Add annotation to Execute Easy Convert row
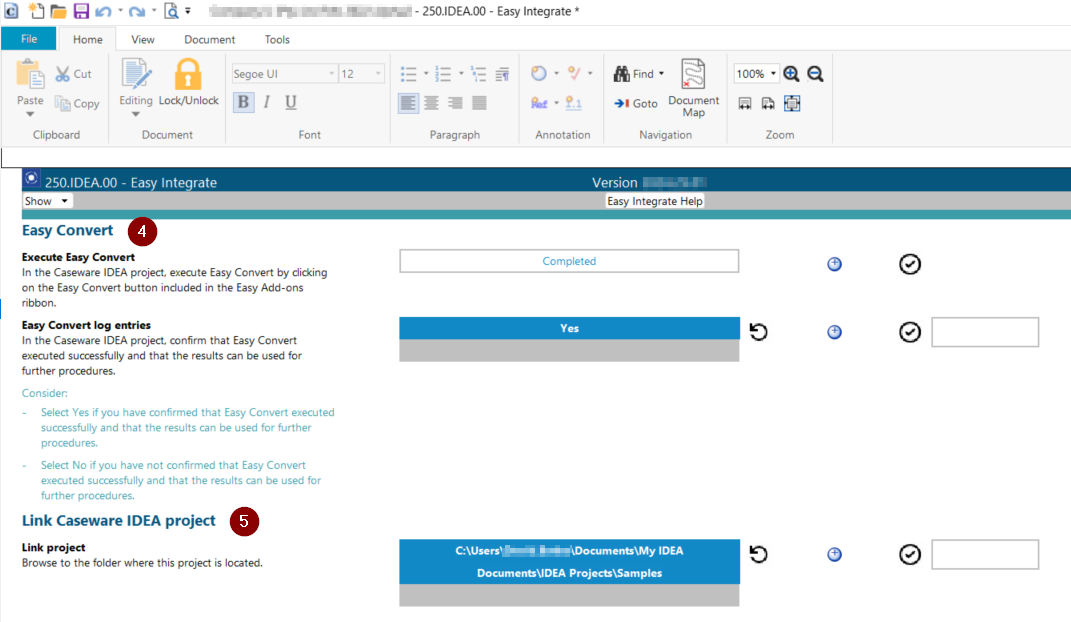Viewport: 1071px width, 622px height. [x=834, y=264]
